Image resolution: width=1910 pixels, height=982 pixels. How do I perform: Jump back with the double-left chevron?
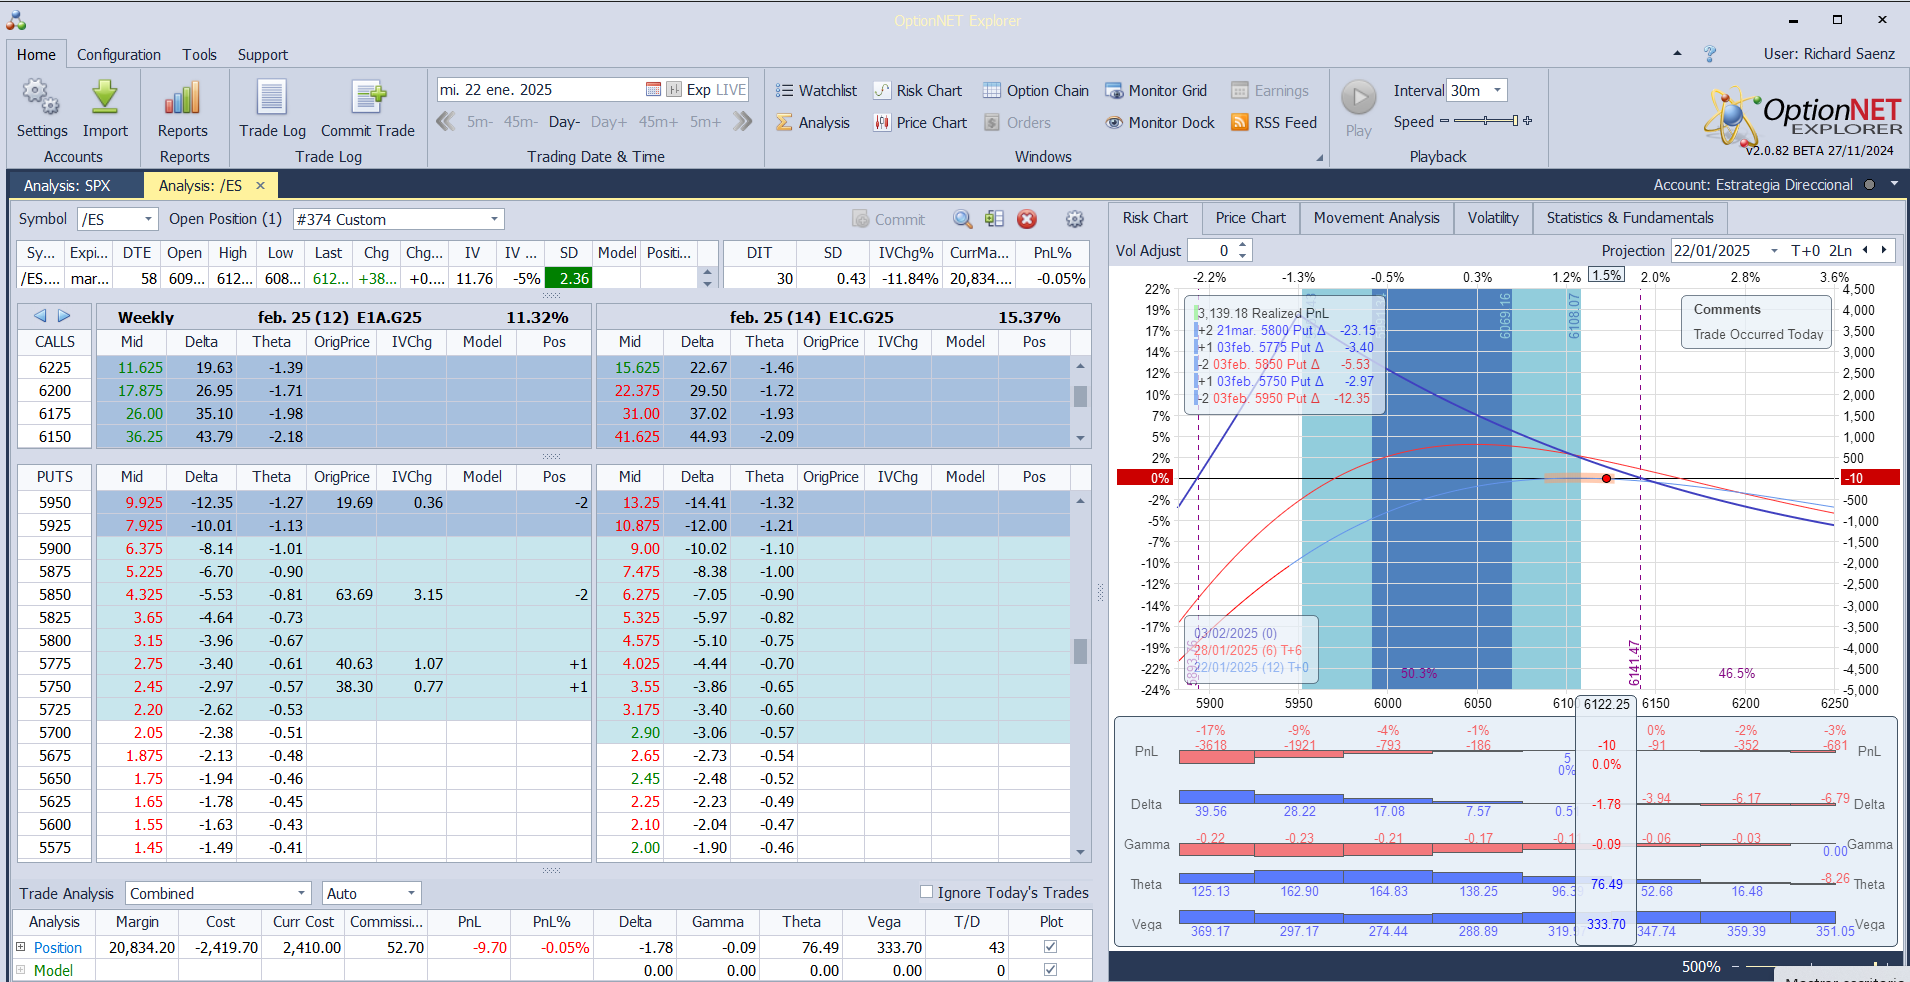[x=446, y=122]
